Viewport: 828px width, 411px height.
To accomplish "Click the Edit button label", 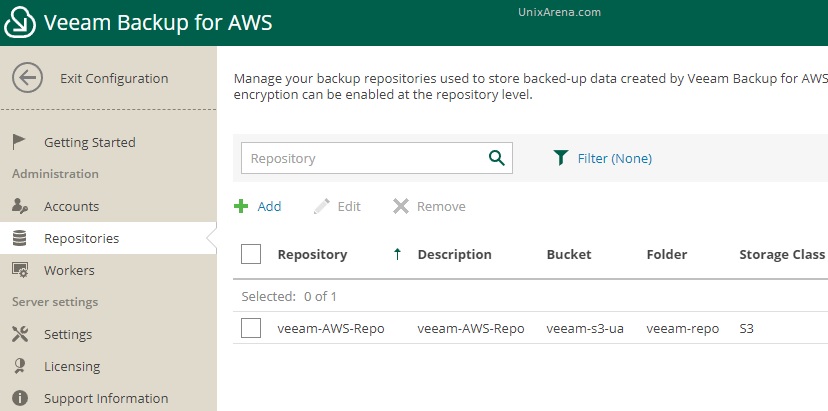I will (349, 206).
